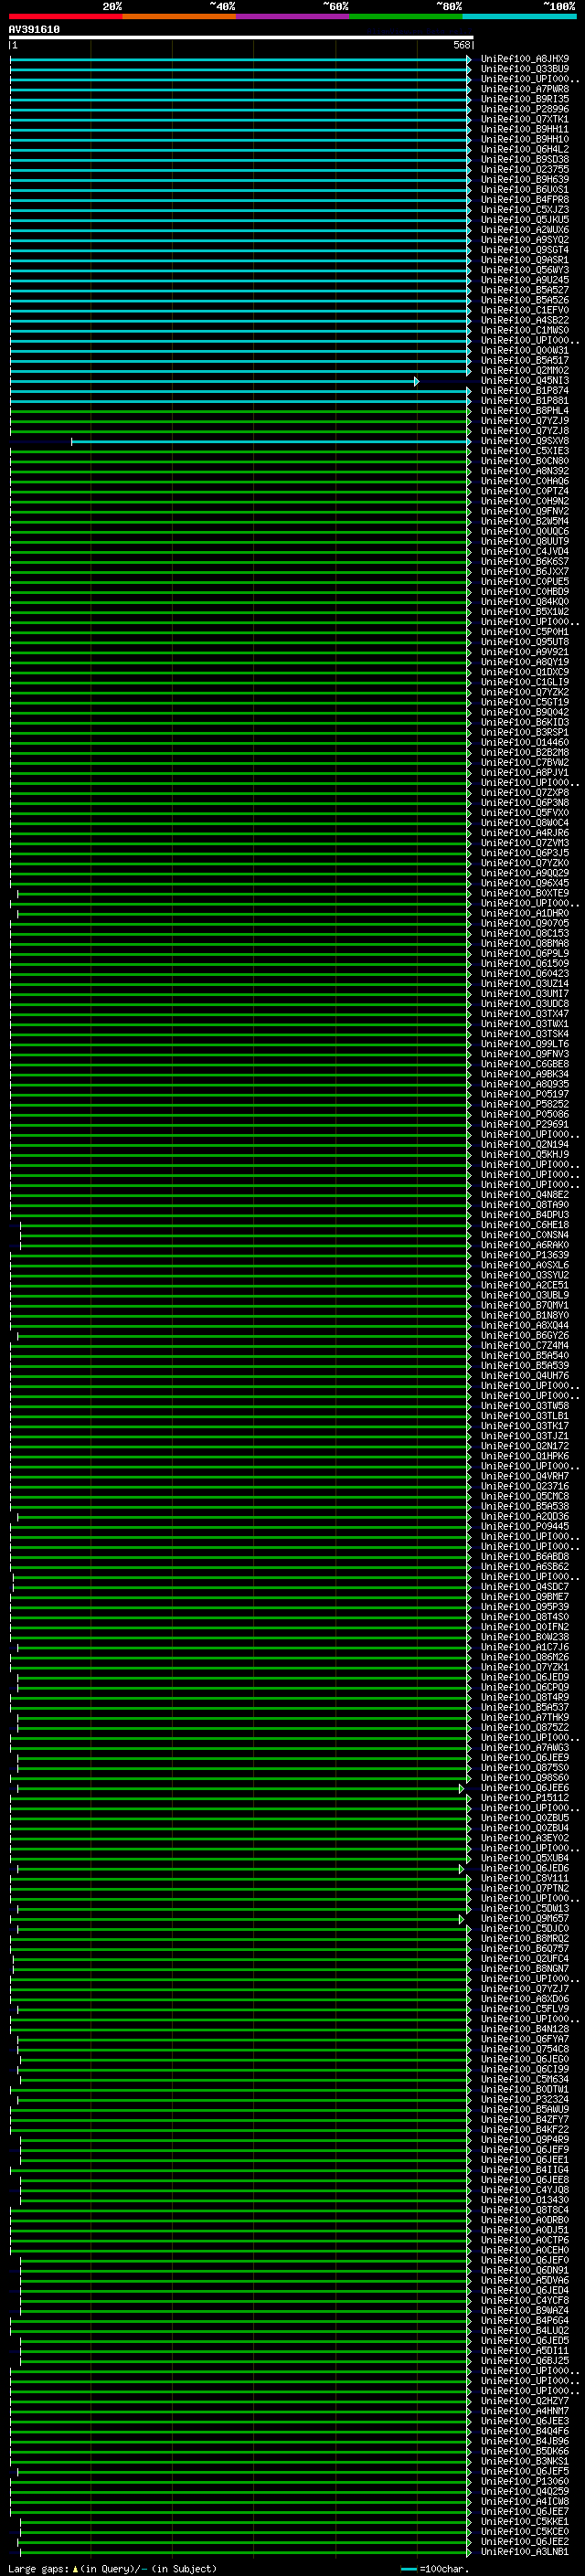Click the UniRef100_P13639 label
Image resolution: width=585 pixels, height=2576 pixels.
click(x=525, y=1255)
